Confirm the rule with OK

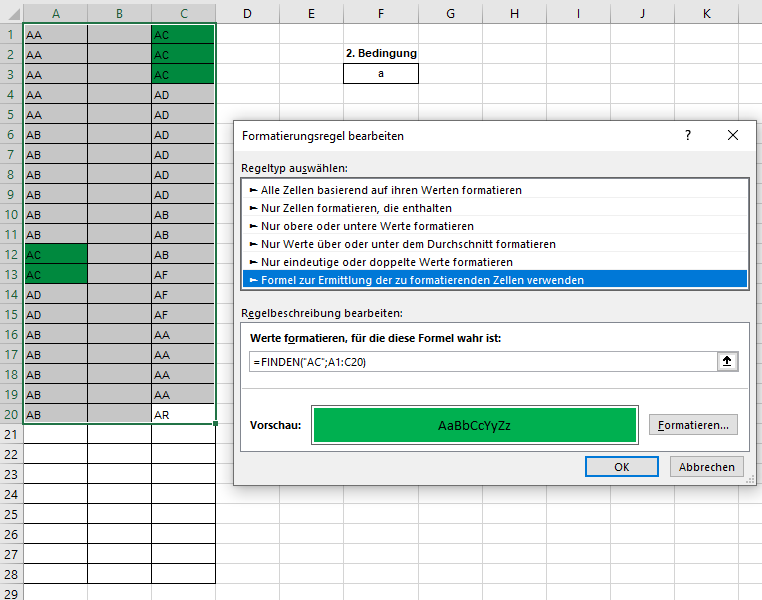[x=622, y=467]
